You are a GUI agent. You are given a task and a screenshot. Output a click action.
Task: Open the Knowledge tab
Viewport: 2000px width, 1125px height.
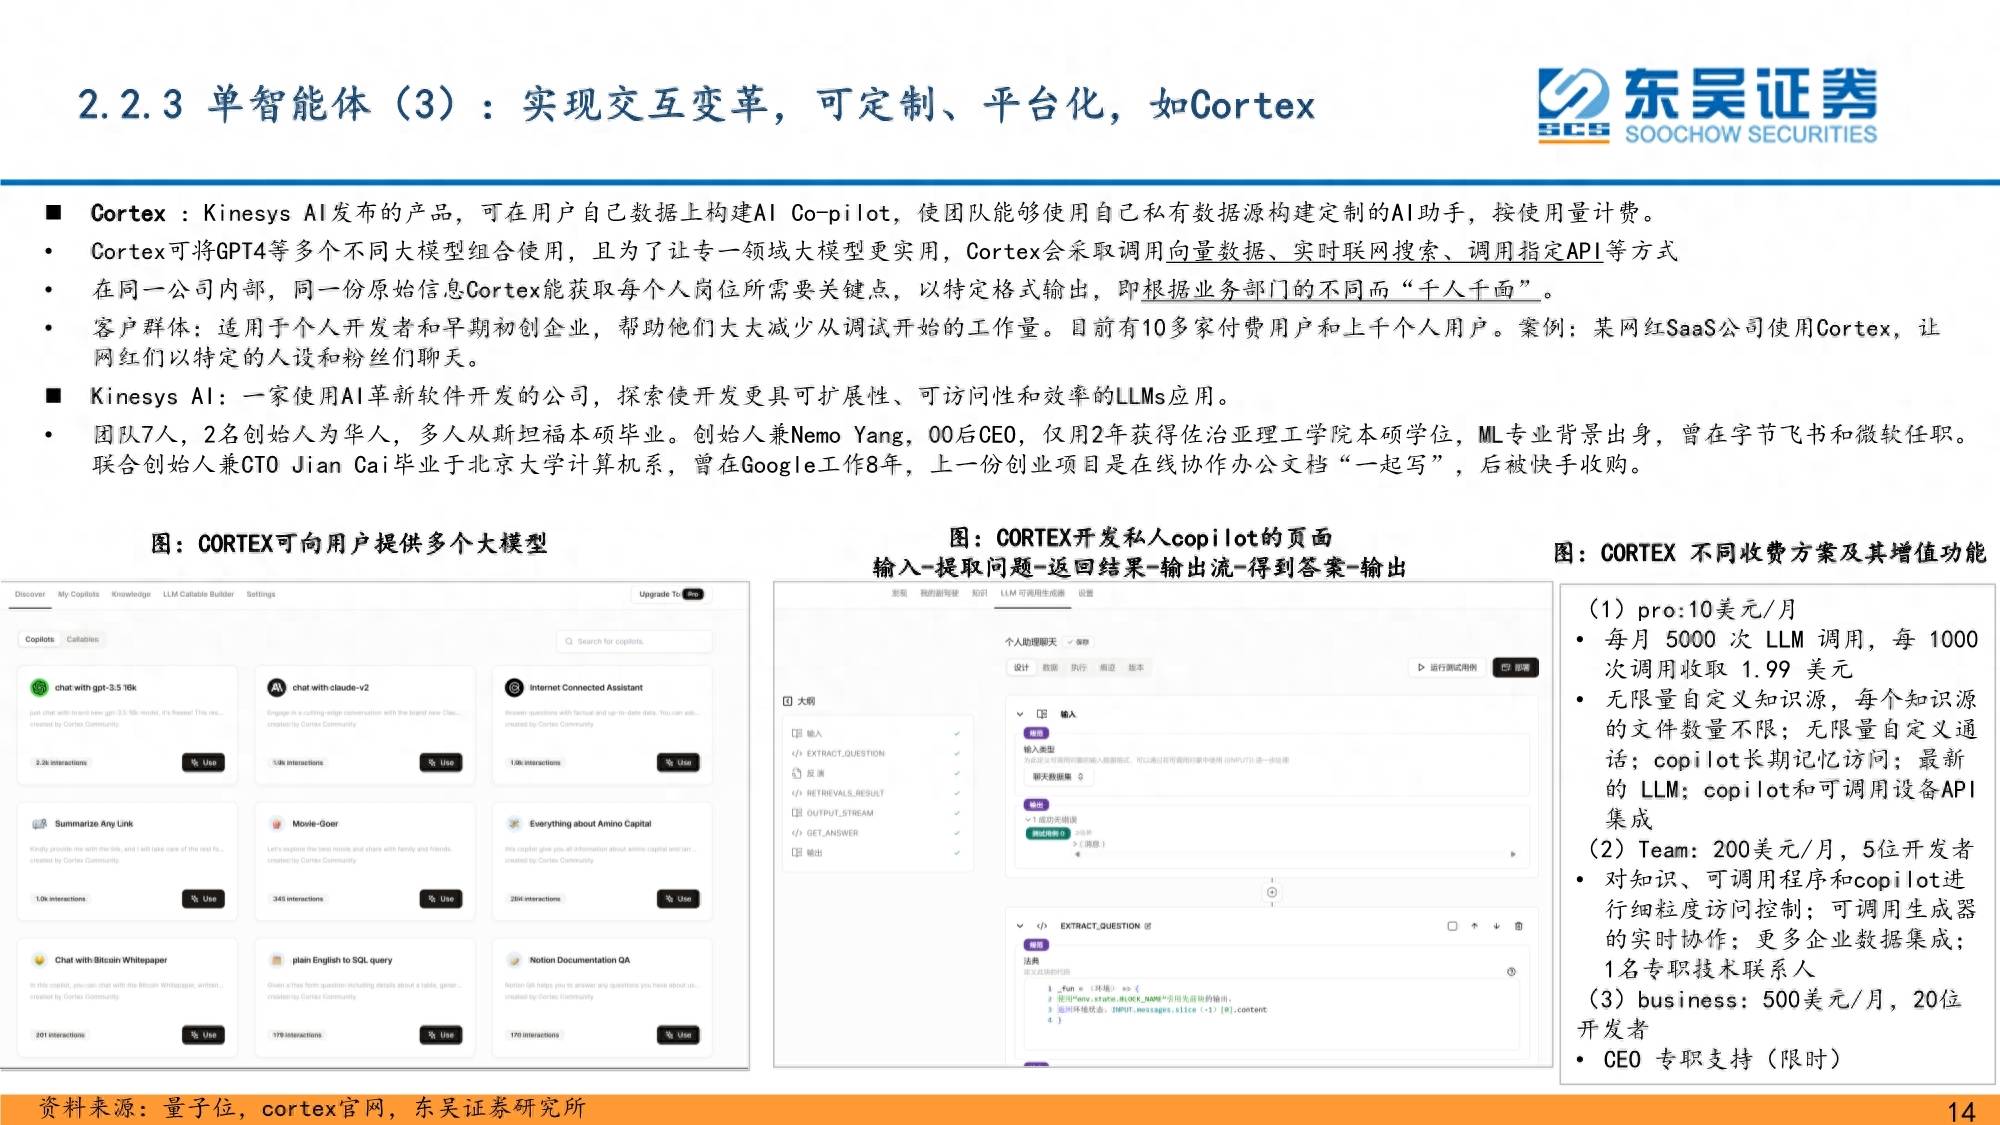131,594
